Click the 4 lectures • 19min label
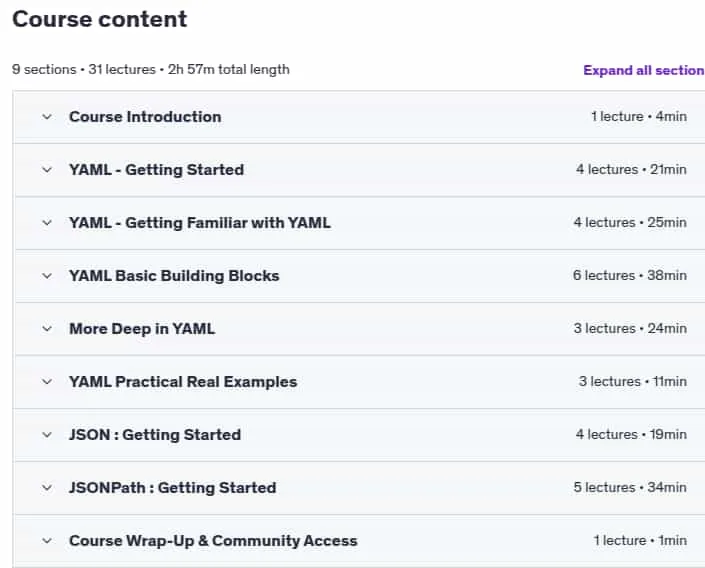 [x=631, y=434]
